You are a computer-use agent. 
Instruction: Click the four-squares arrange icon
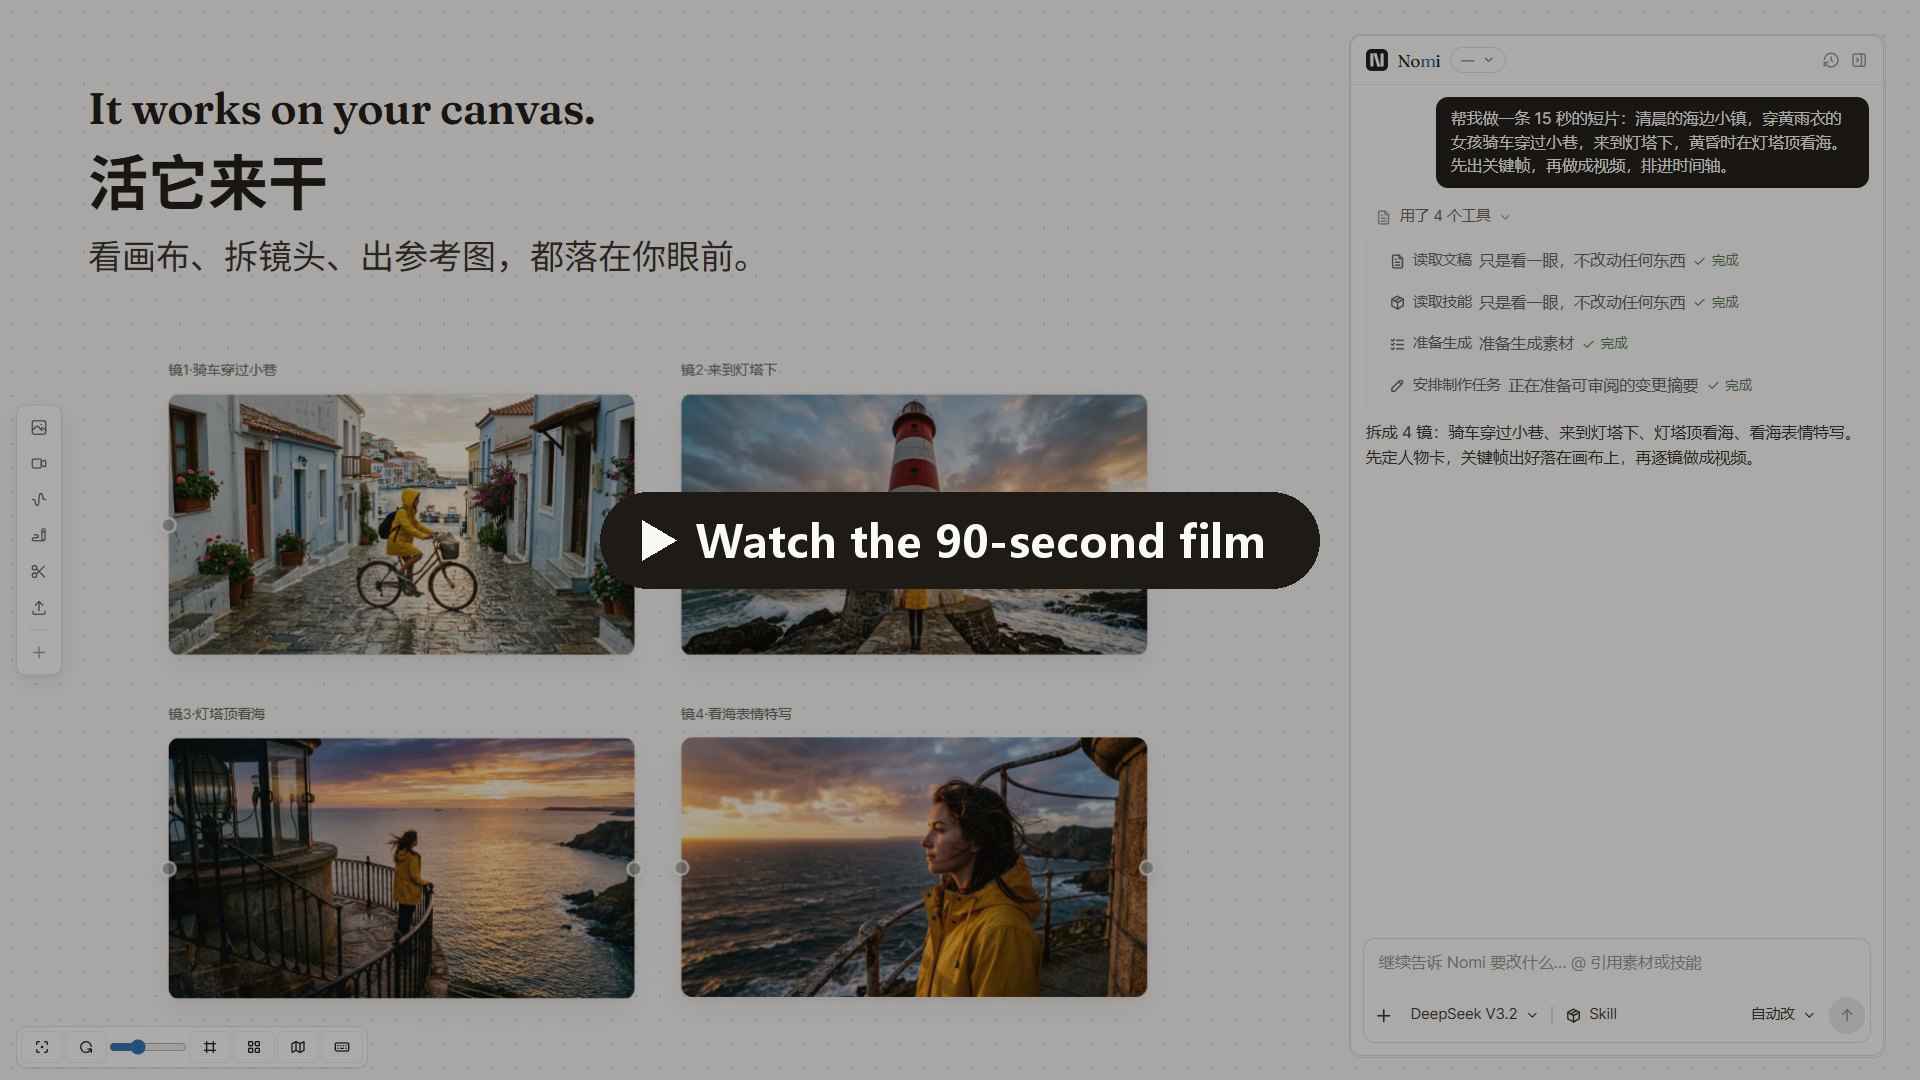click(x=254, y=1047)
